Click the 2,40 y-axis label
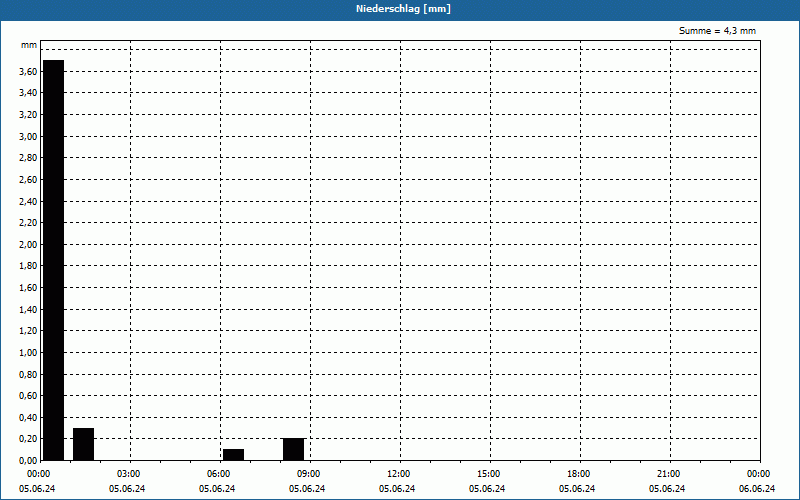800x500 pixels. (28, 202)
